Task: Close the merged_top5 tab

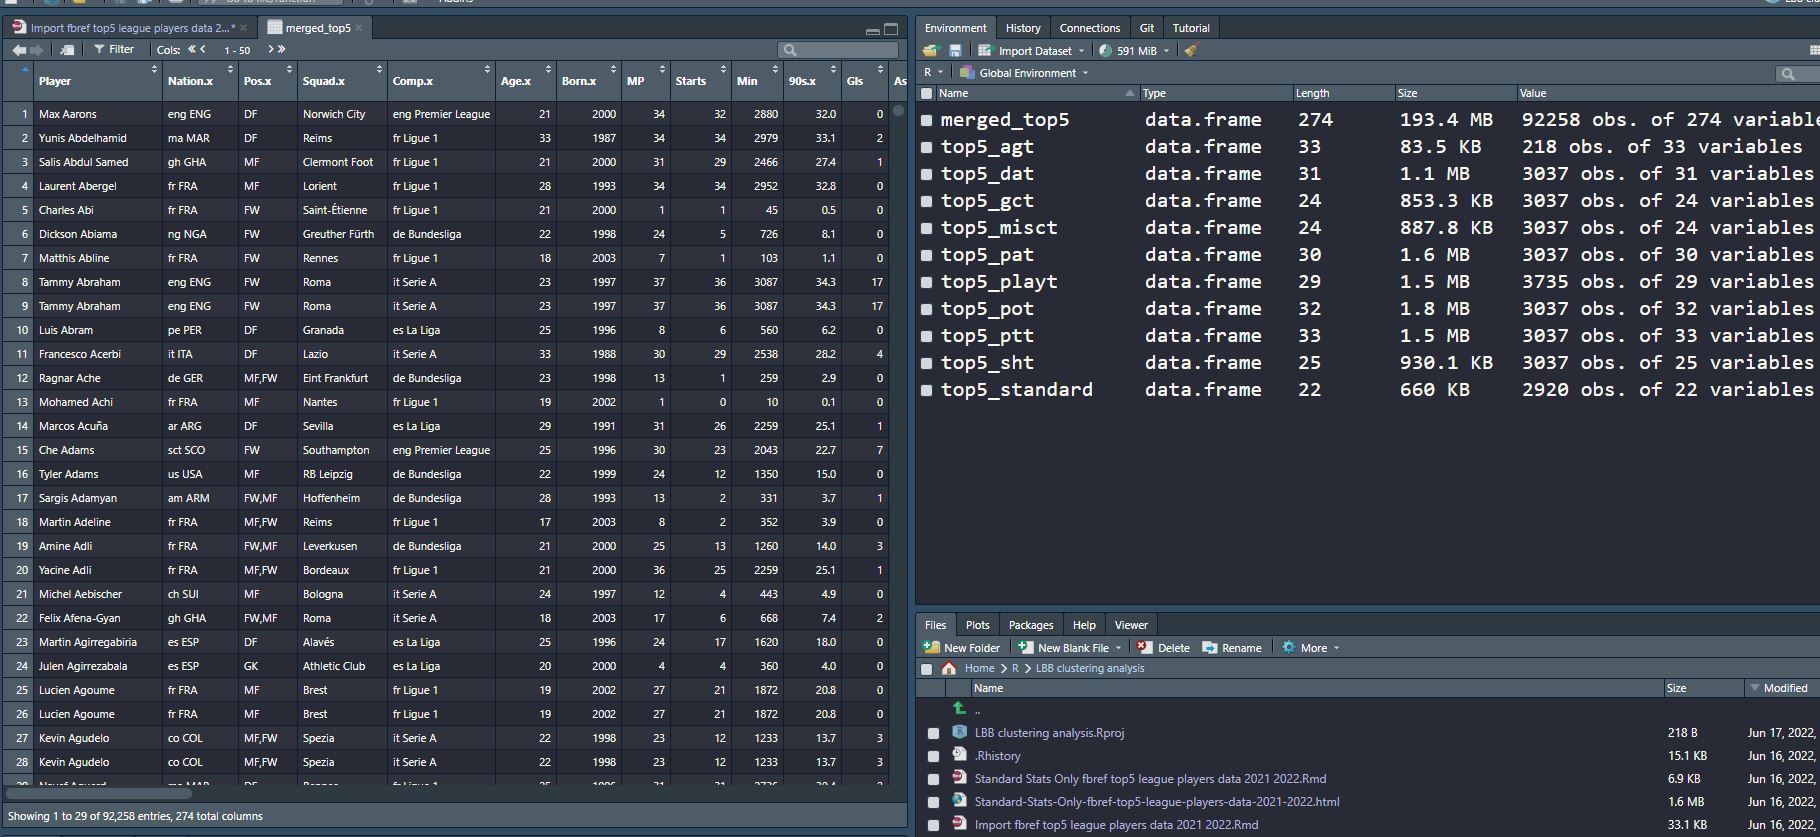Action: [359, 28]
